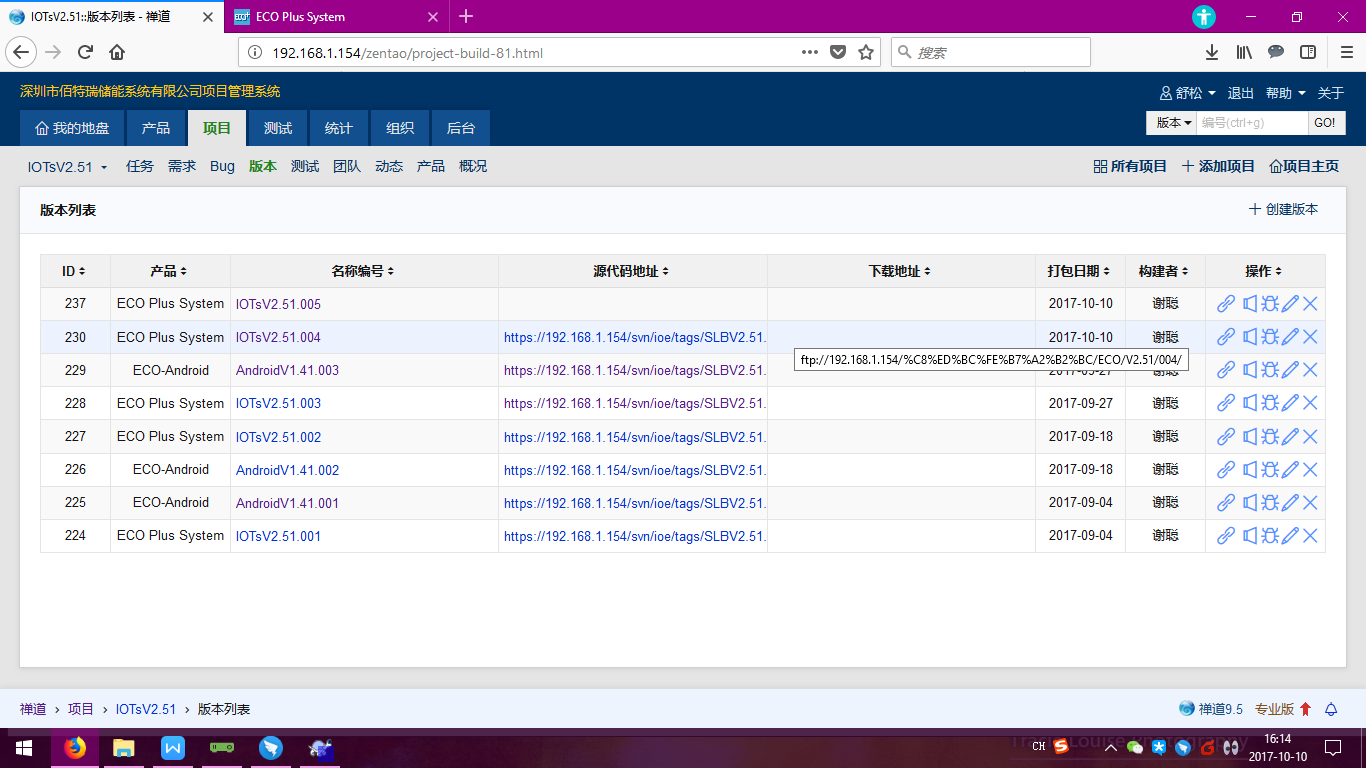
Task: Click the bug icon for IOTsV2.51.002
Action: click(x=1270, y=437)
